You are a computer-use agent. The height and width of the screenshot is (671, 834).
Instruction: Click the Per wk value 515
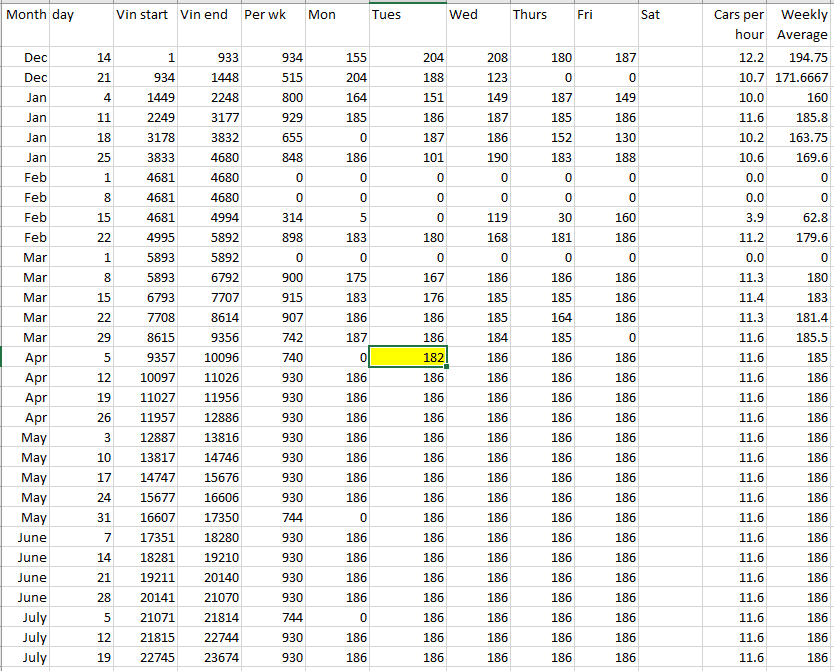click(272, 78)
